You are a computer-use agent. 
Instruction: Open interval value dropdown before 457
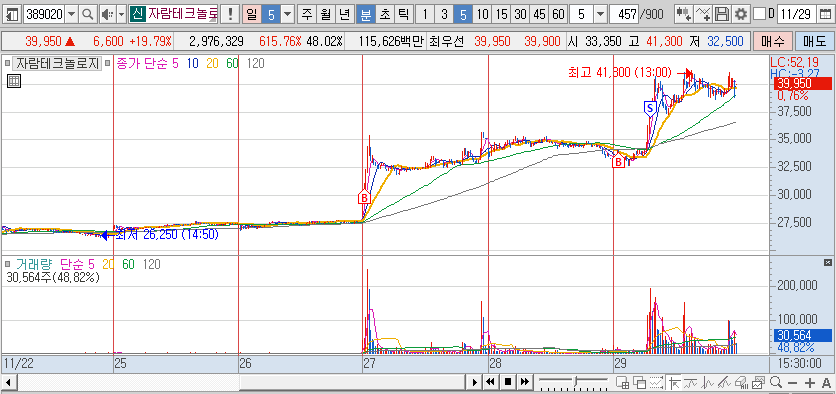[x=600, y=14]
